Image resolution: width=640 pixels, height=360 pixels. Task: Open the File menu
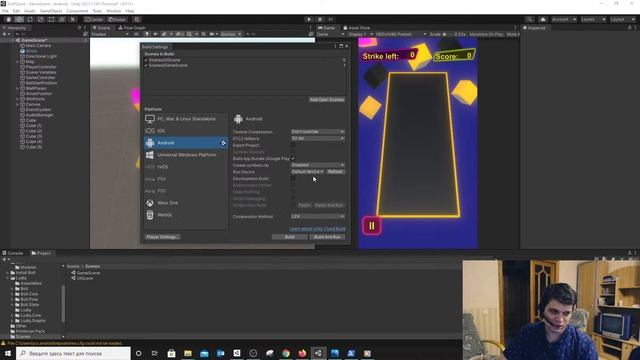(x=5, y=11)
